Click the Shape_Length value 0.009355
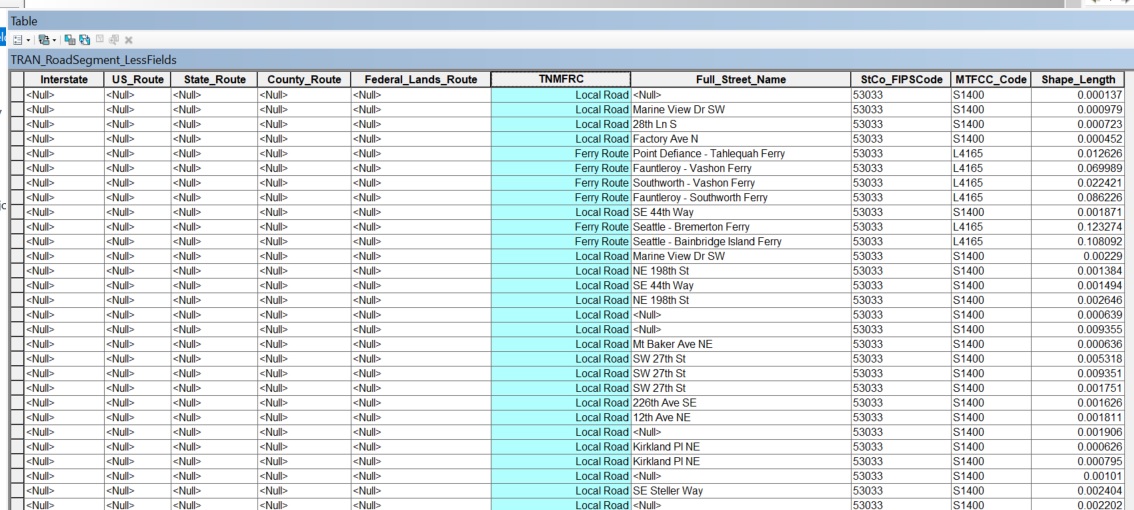This screenshot has width=1134, height=510. tap(1078, 329)
